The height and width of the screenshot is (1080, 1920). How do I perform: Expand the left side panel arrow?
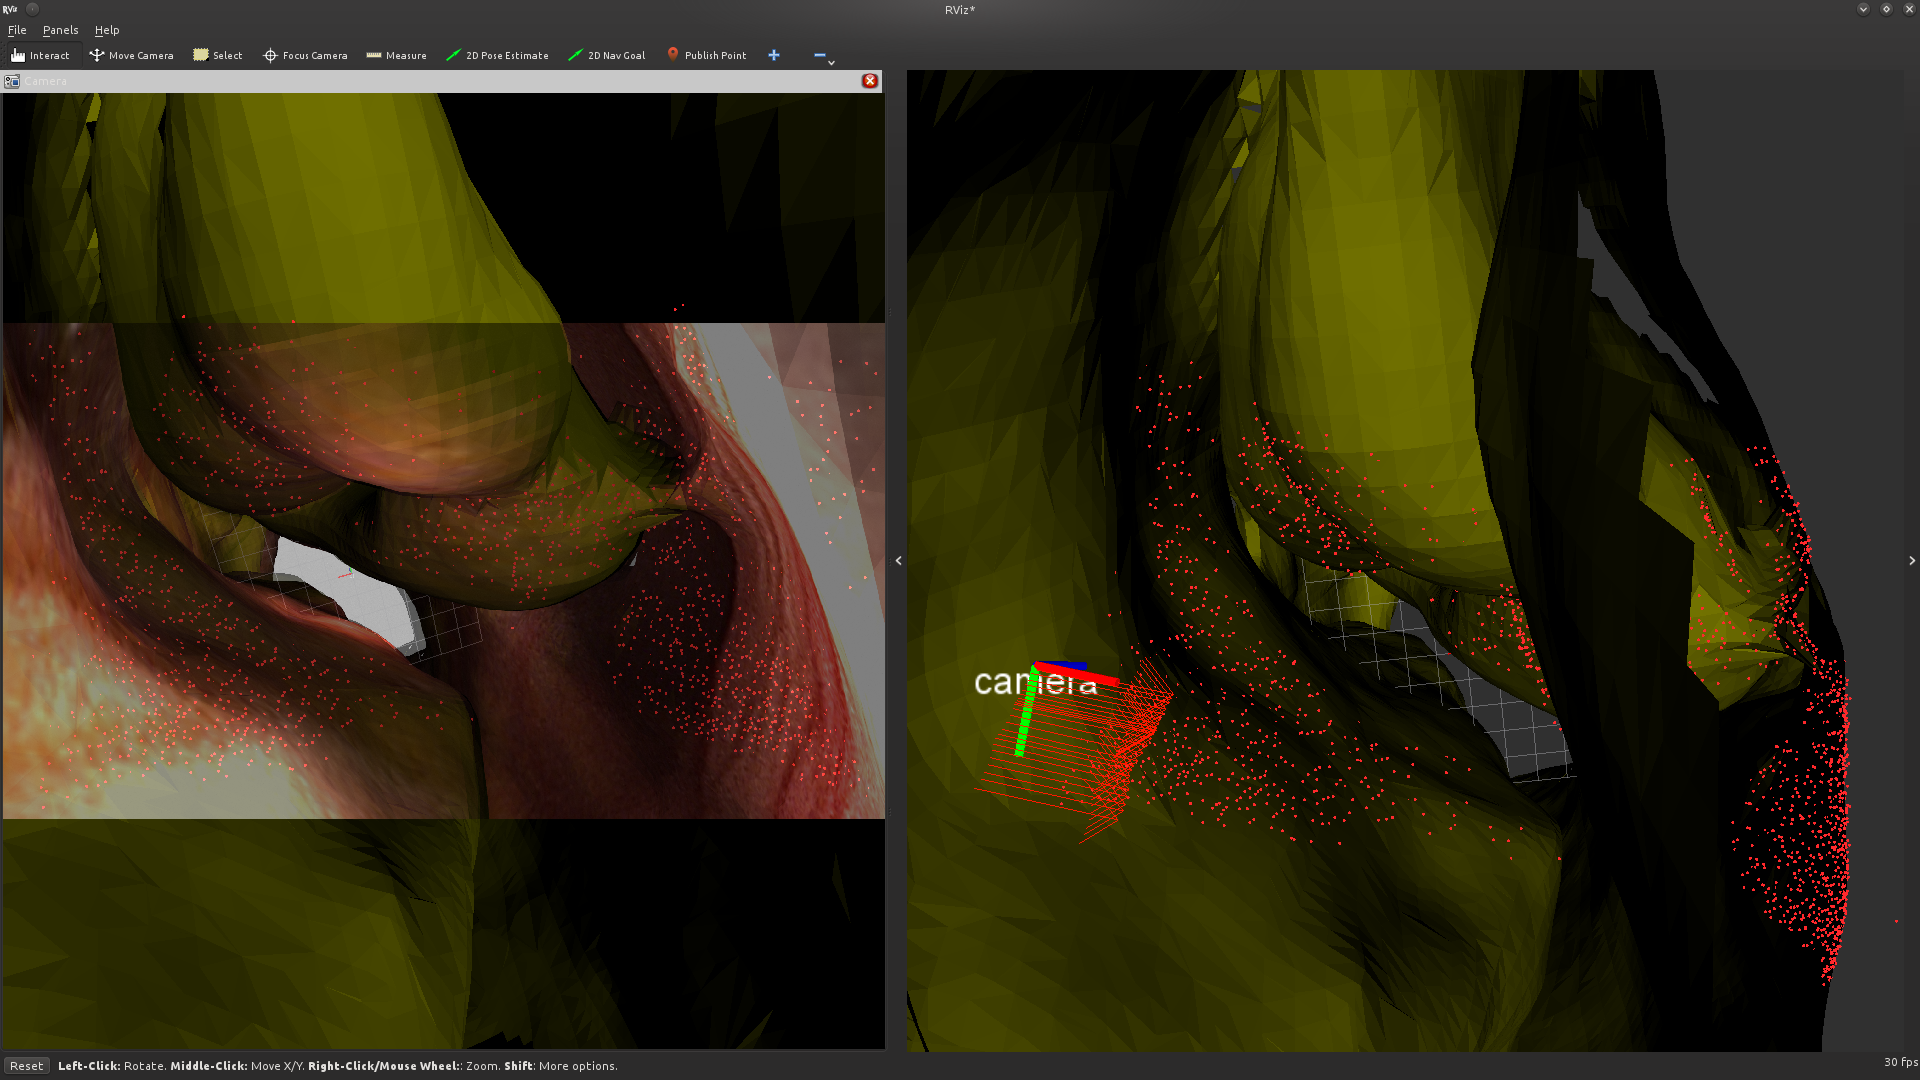pyautogui.click(x=898, y=561)
